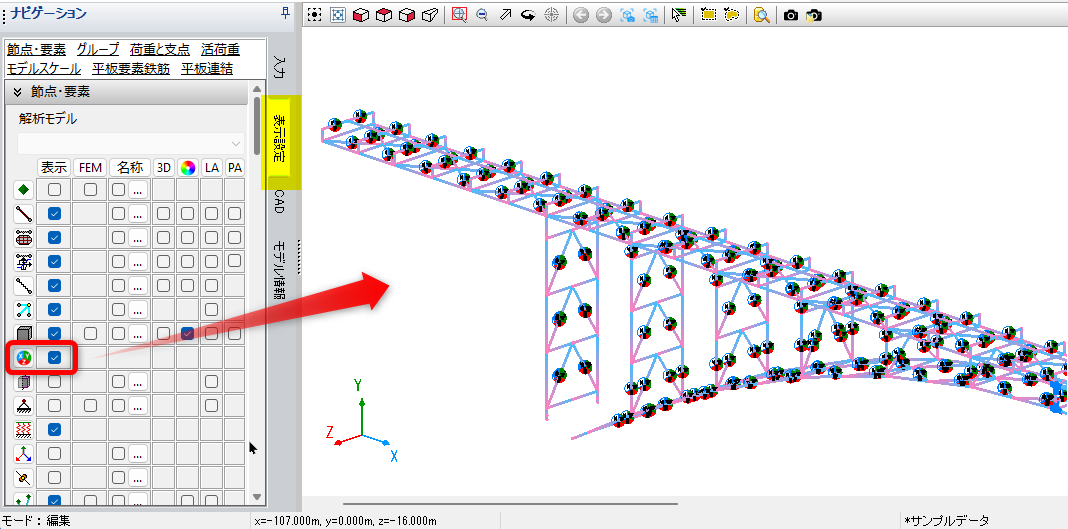The image size is (1068, 529).
Task: Open the モデルスケール link
Action: [44, 69]
